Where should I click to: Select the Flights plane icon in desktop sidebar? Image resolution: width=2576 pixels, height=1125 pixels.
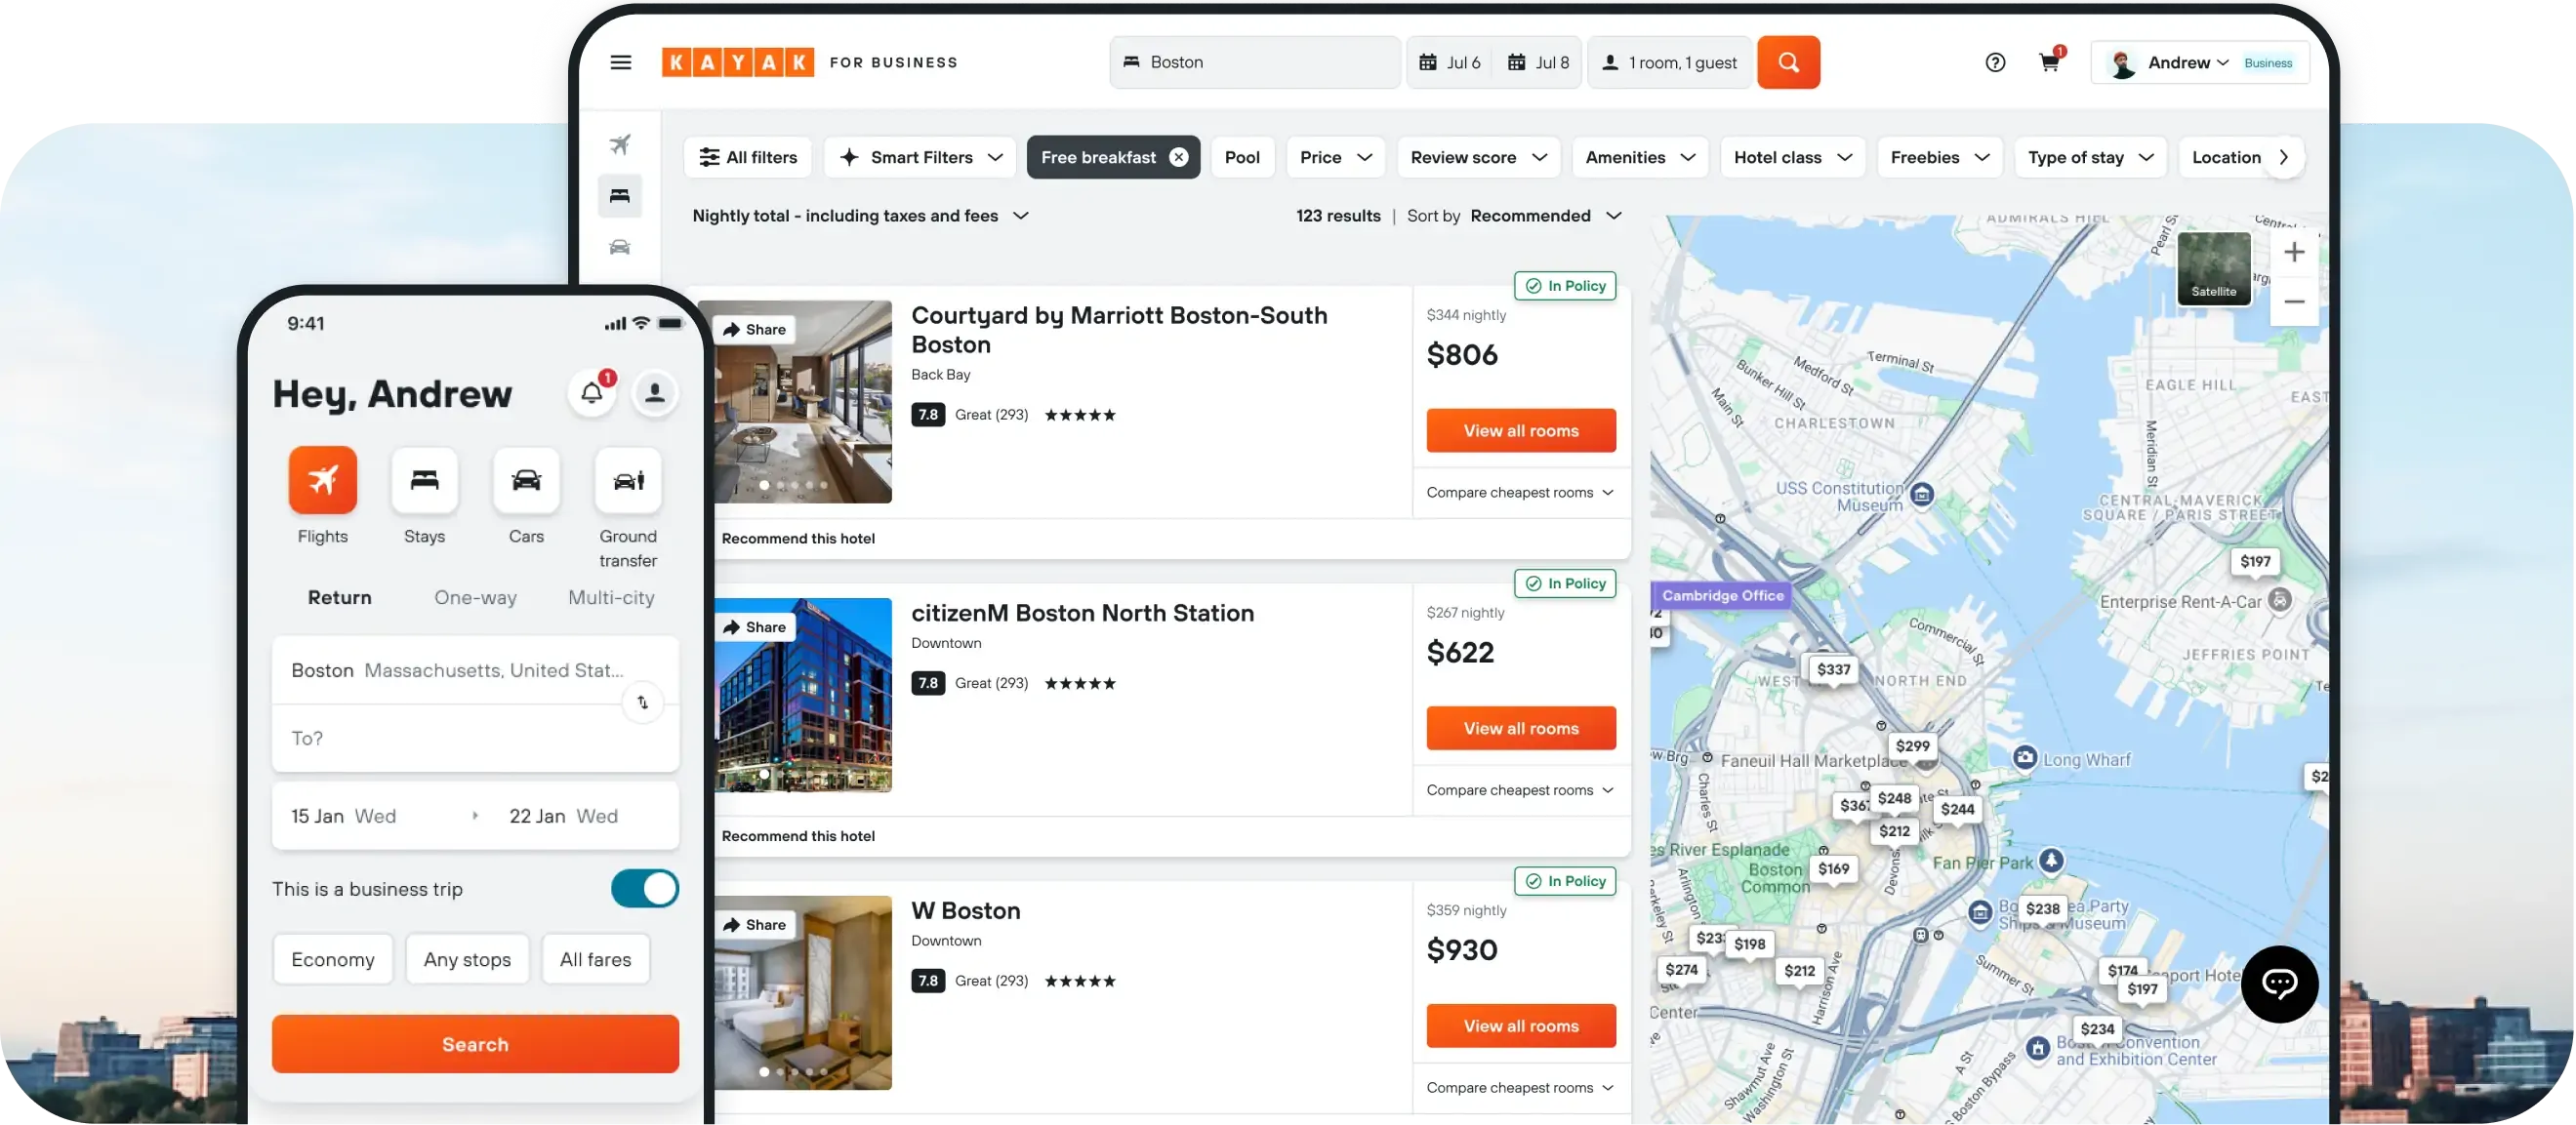620,144
